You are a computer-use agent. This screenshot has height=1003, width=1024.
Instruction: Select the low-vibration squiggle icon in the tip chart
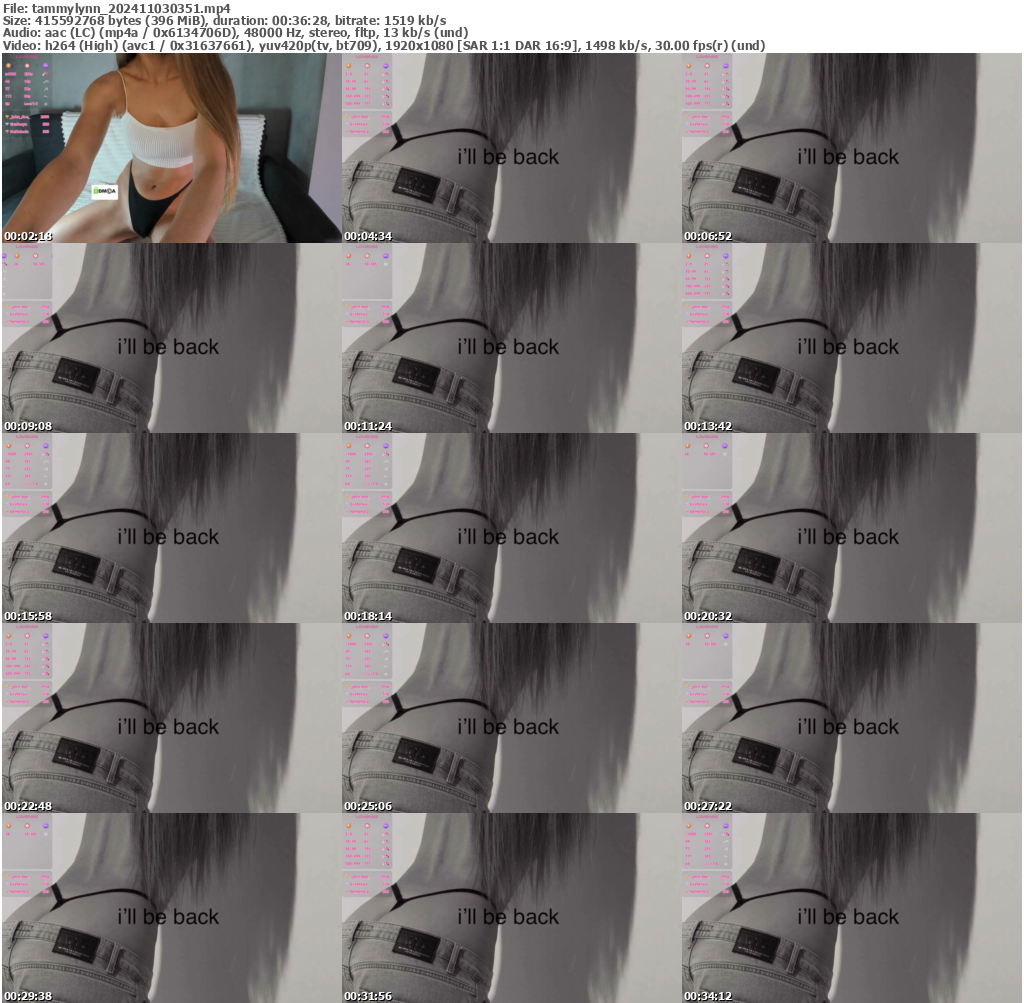(45, 96)
